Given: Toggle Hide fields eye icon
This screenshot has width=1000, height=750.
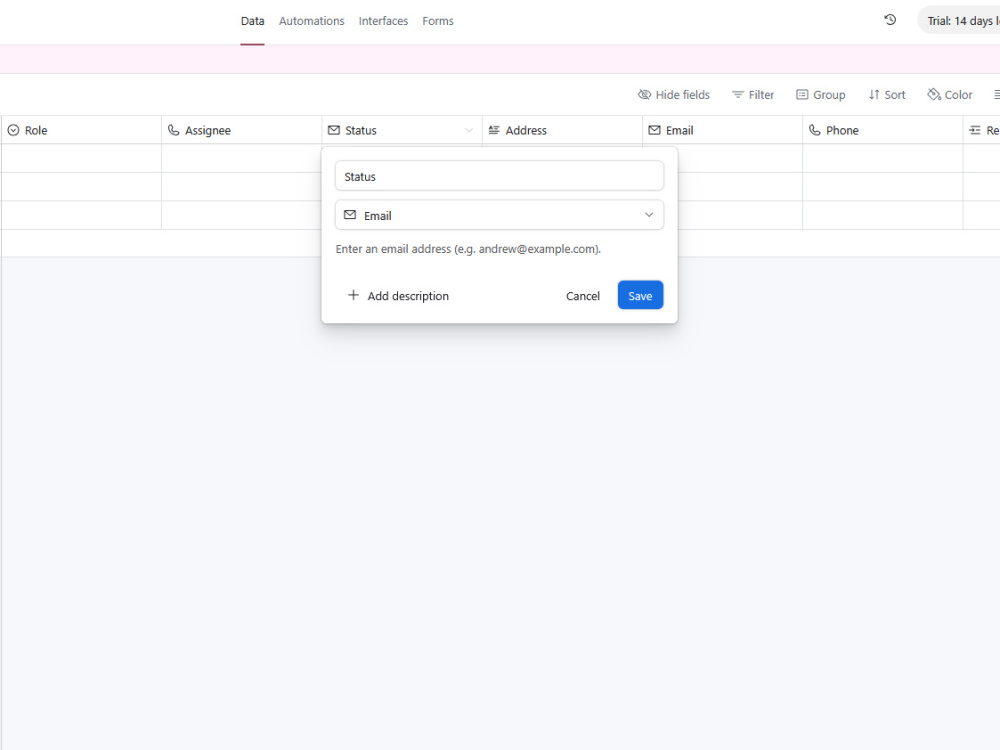Looking at the screenshot, I should coord(645,94).
